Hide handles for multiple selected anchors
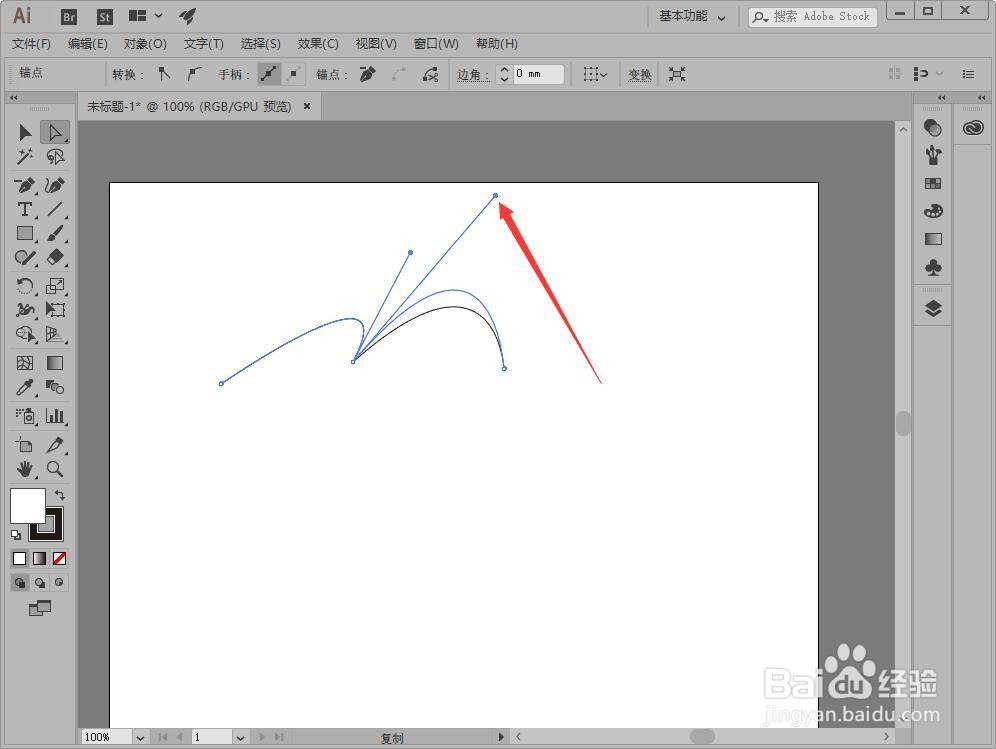The image size is (996, 749). 293,74
